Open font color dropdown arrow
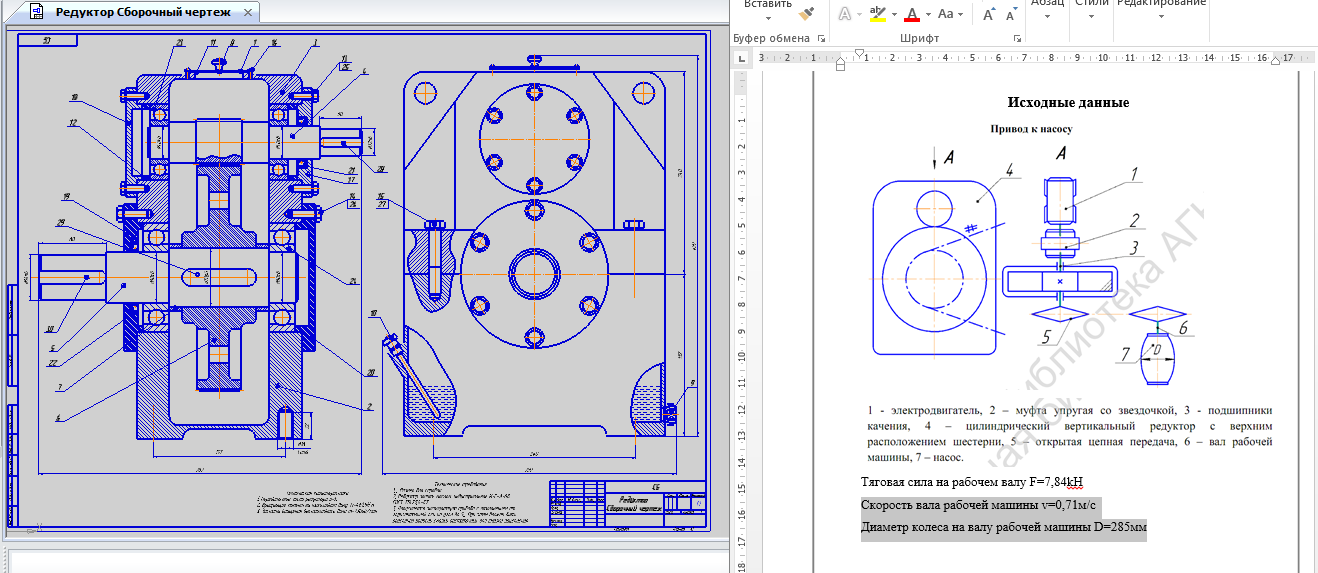The width and height of the screenshot is (1318, 573). (927, 15)
